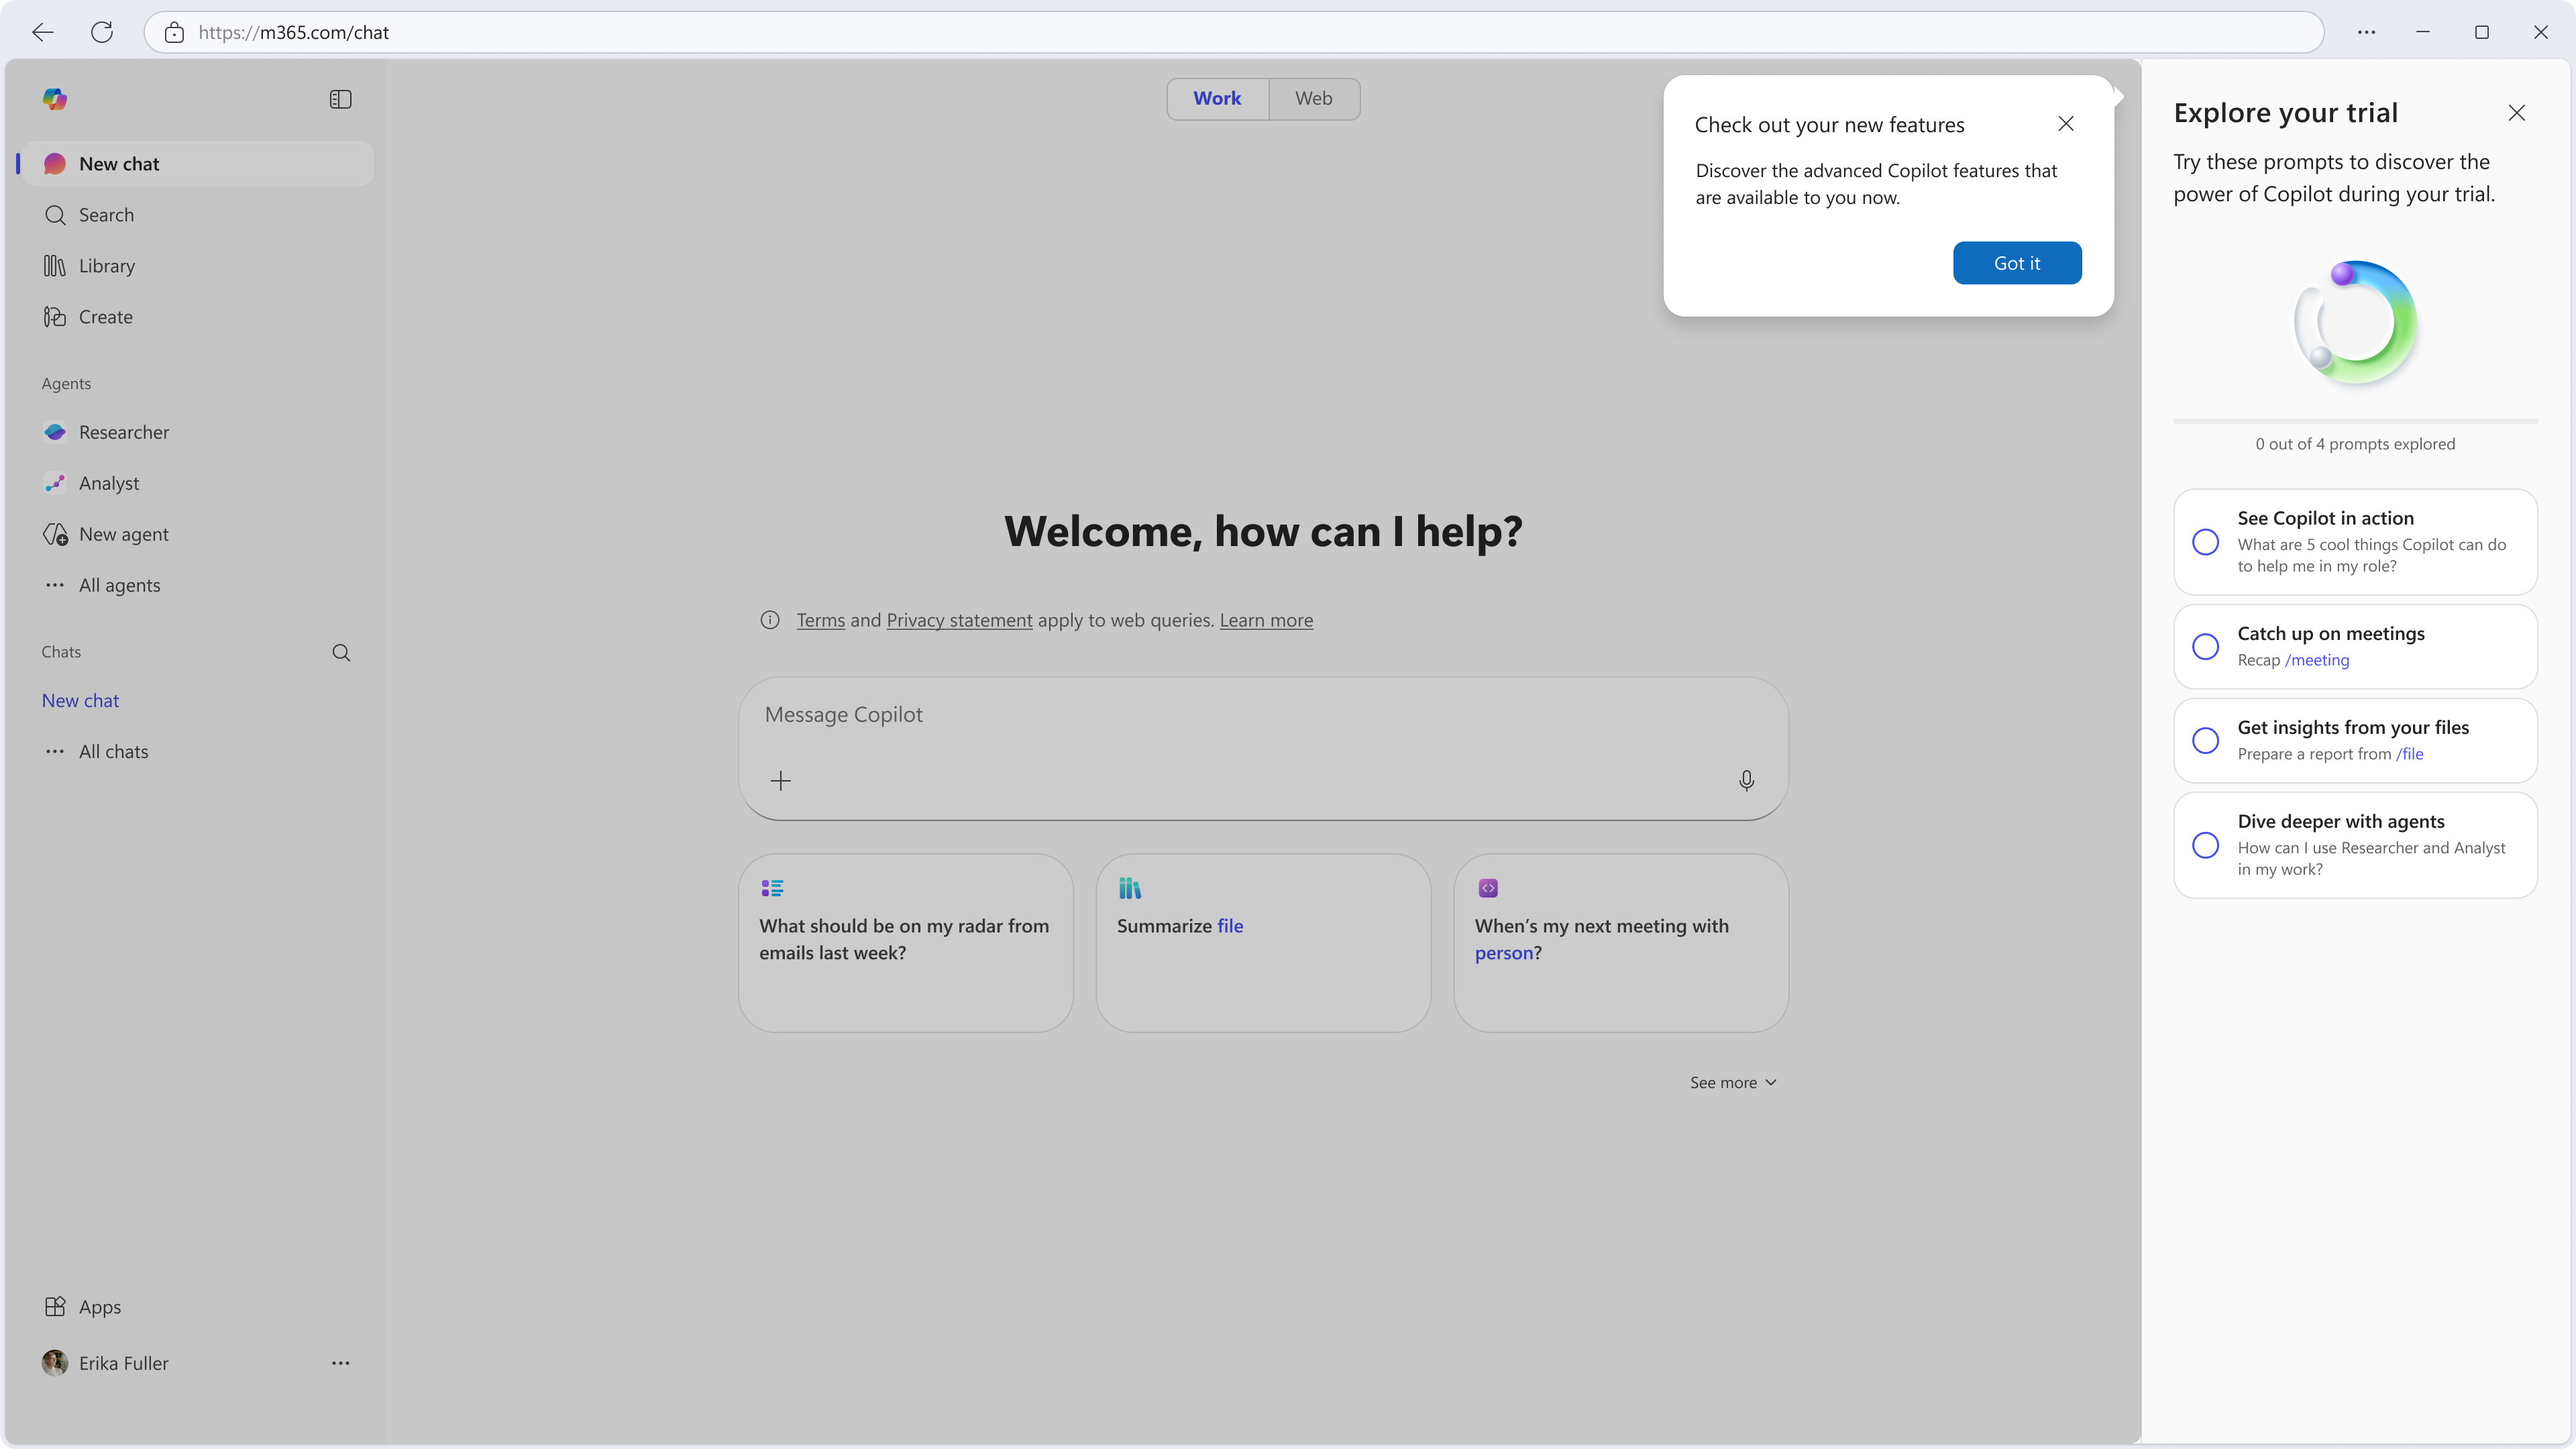
Task: Open browser more options ellipsis menu
Action: pyautogui.click(x=2366, y=32)
